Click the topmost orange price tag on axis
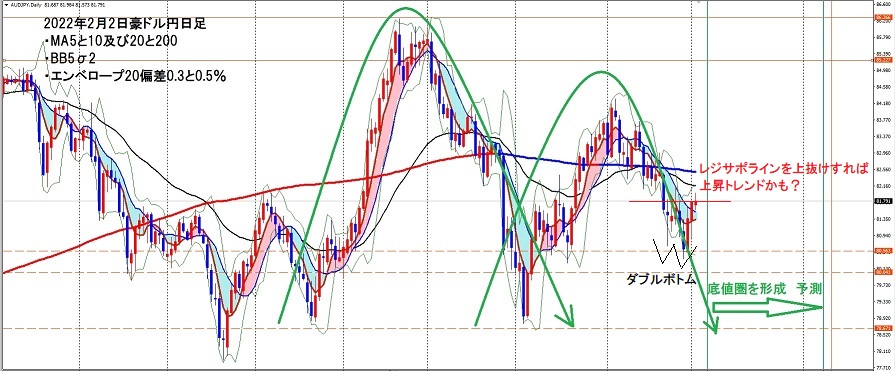 (883, 17)
